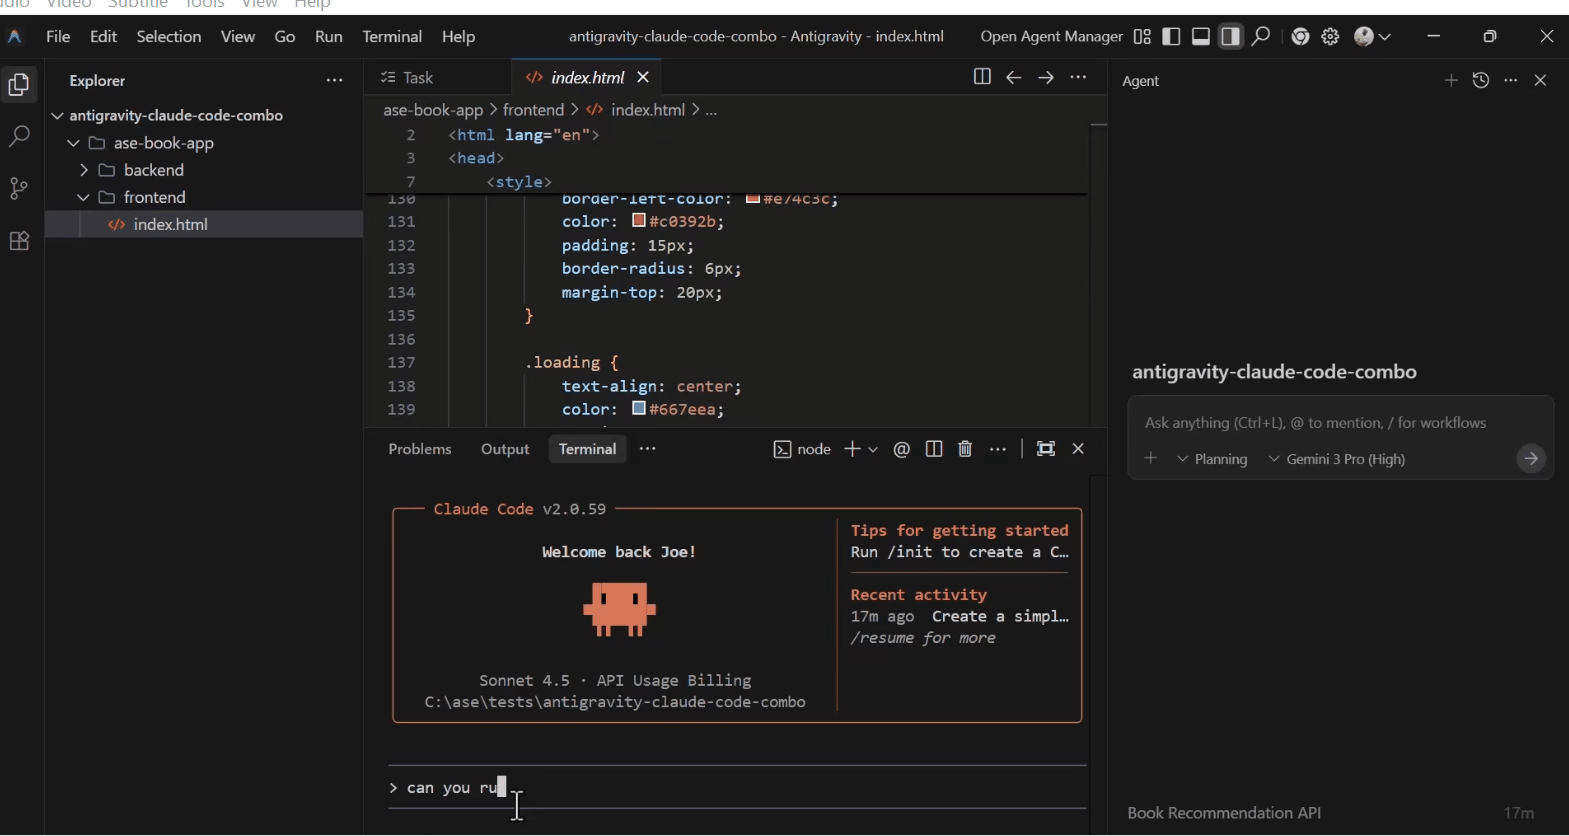Close the index.html editor tab
The width and height of the screenshot is (1569, 836).
click(x=644, y=78)
